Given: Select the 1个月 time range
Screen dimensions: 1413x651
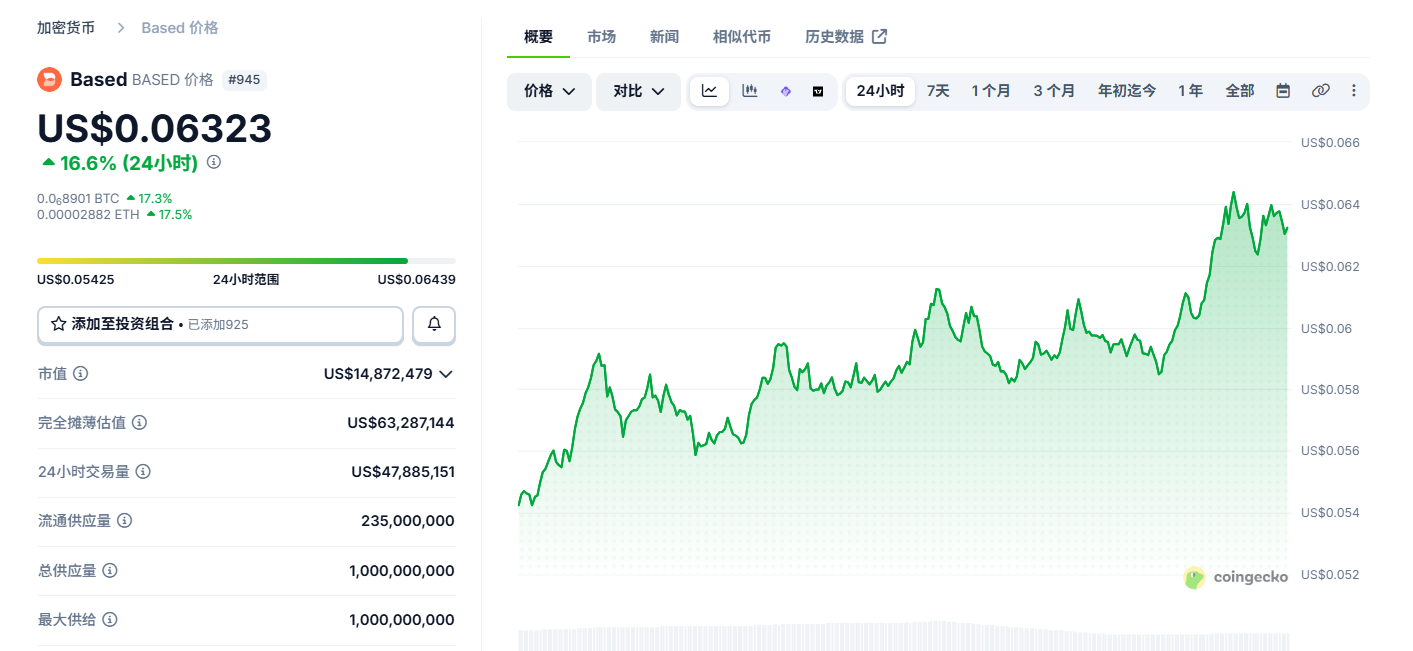Looking at the screenshot, I should (991, 91).
